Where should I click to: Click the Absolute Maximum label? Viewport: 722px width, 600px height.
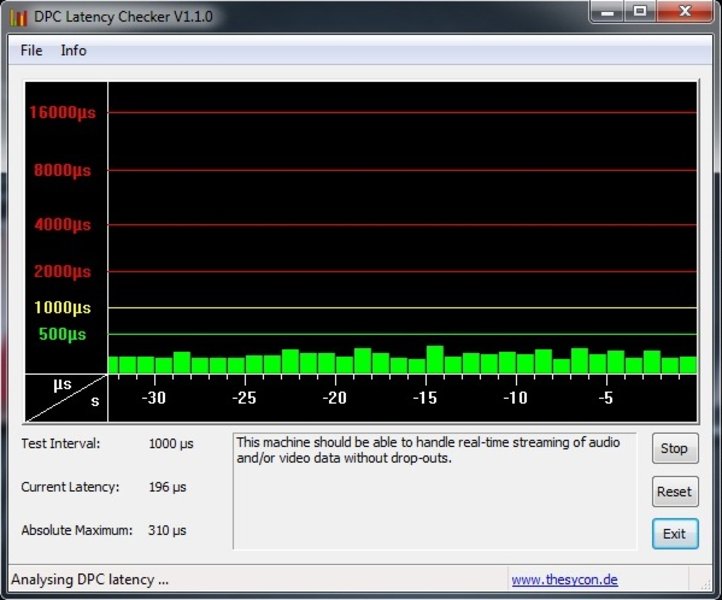[76, 530]
